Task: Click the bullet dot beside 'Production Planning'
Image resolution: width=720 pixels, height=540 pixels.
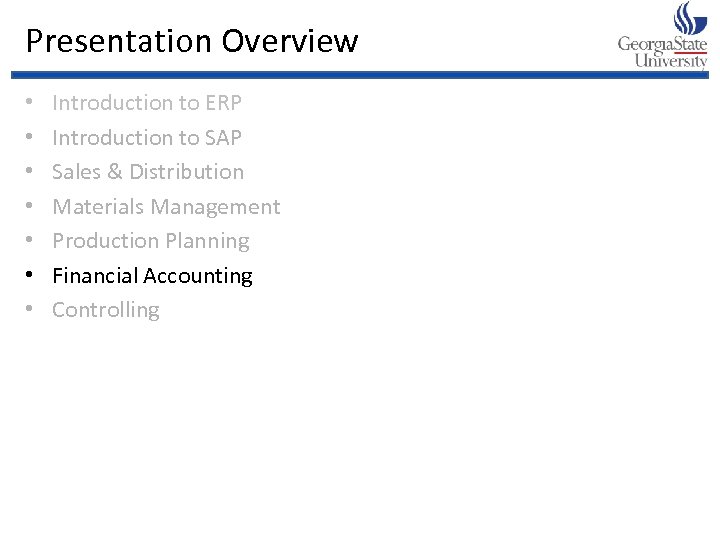Action: click(x=31, y=241)
